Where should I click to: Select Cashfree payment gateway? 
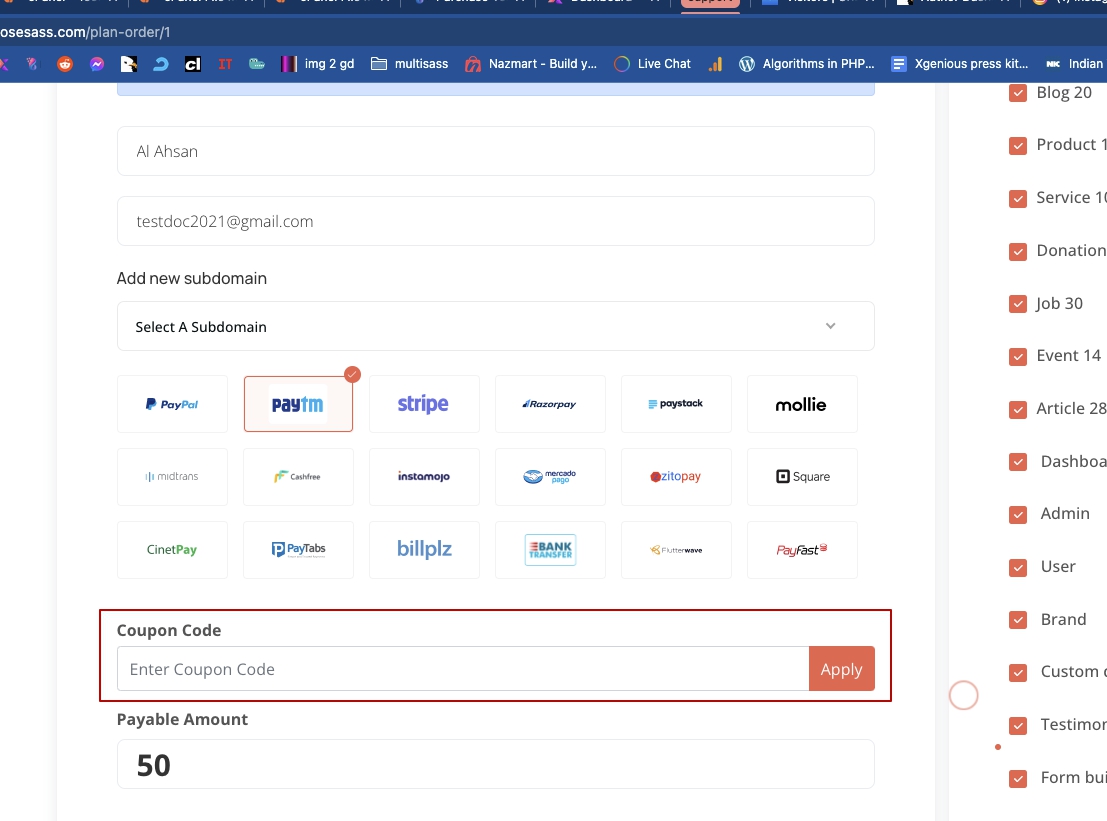click(x=298, y=477)
